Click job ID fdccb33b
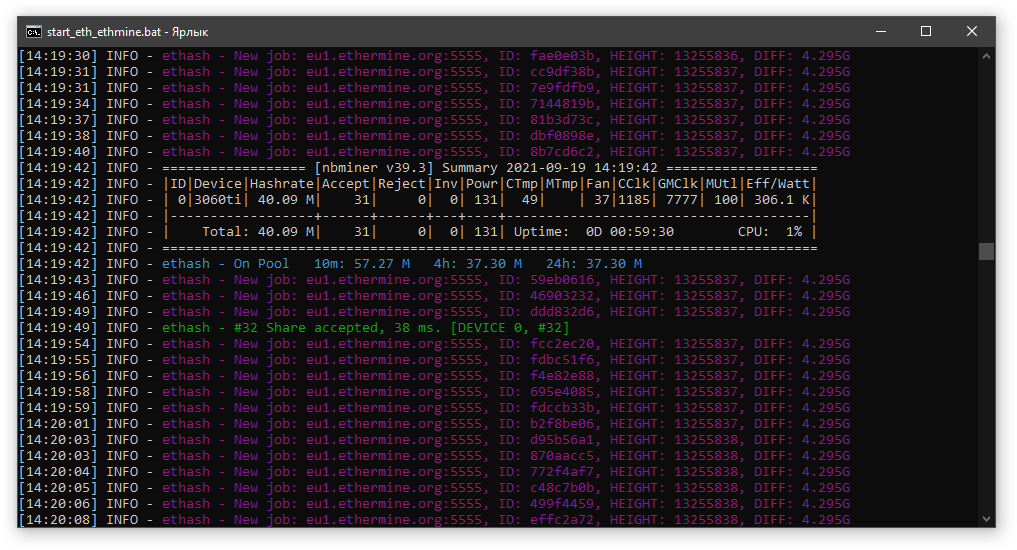The width and height of the screenshot is (1017, 550). point(562,408)
